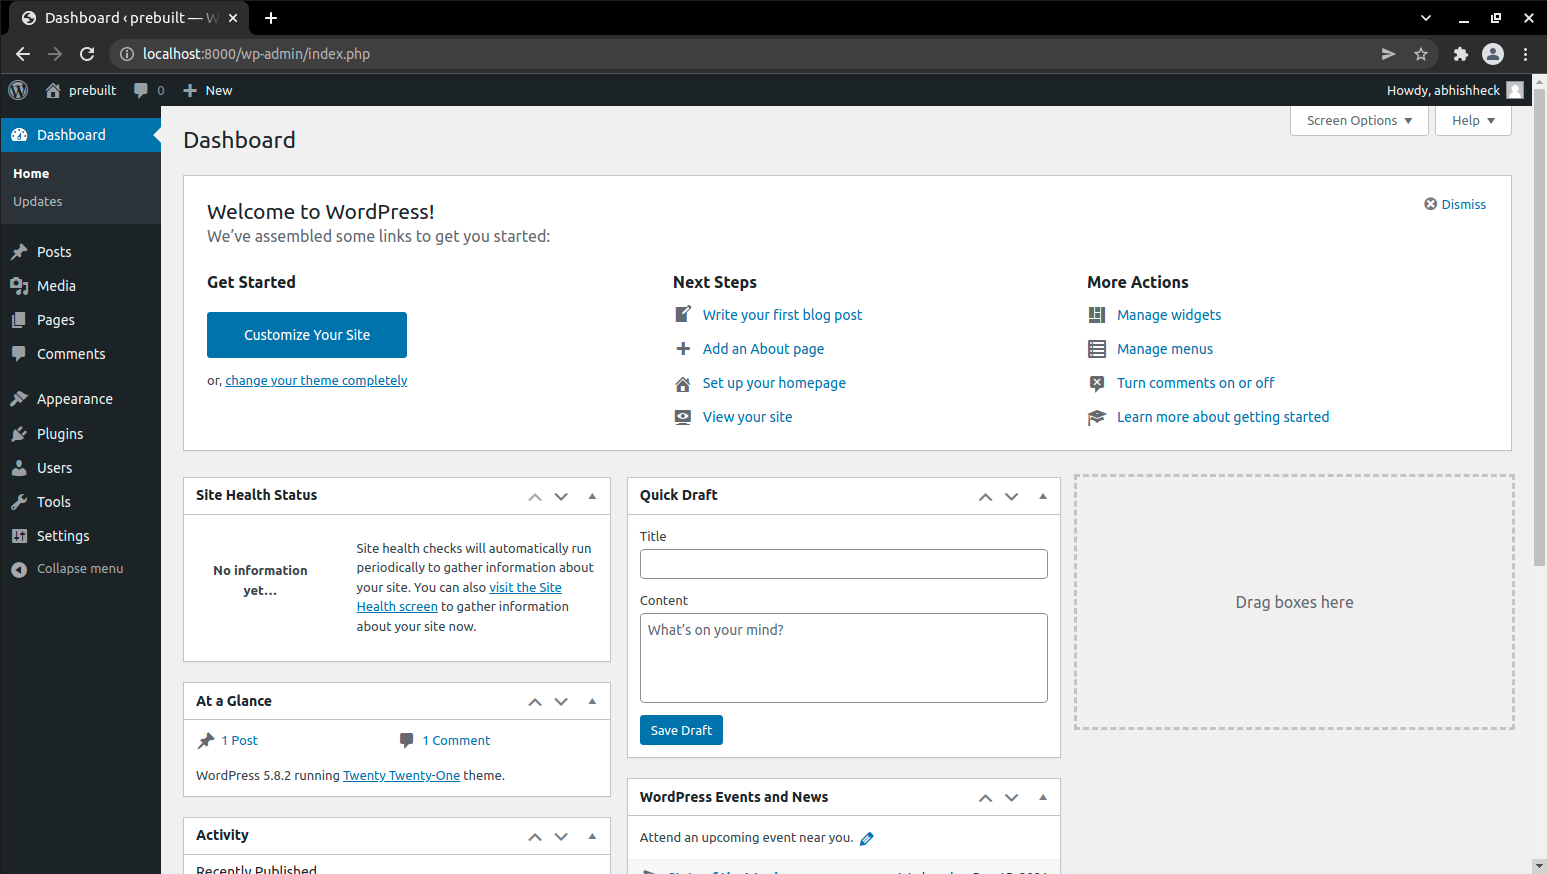Click Save Draft button

(x=681, y=730)
